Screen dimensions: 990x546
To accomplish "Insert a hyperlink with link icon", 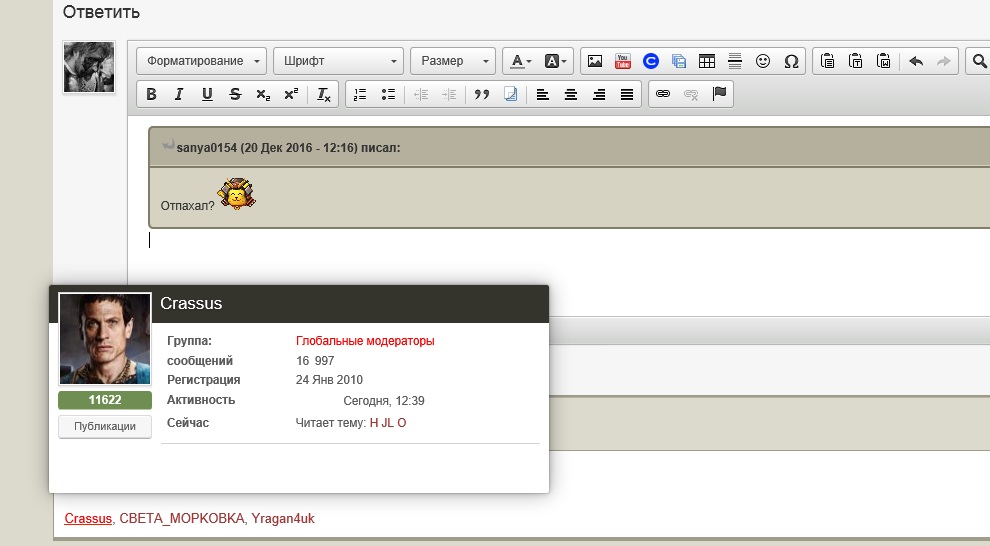I will pyautogui.click(x=662, y=95).
